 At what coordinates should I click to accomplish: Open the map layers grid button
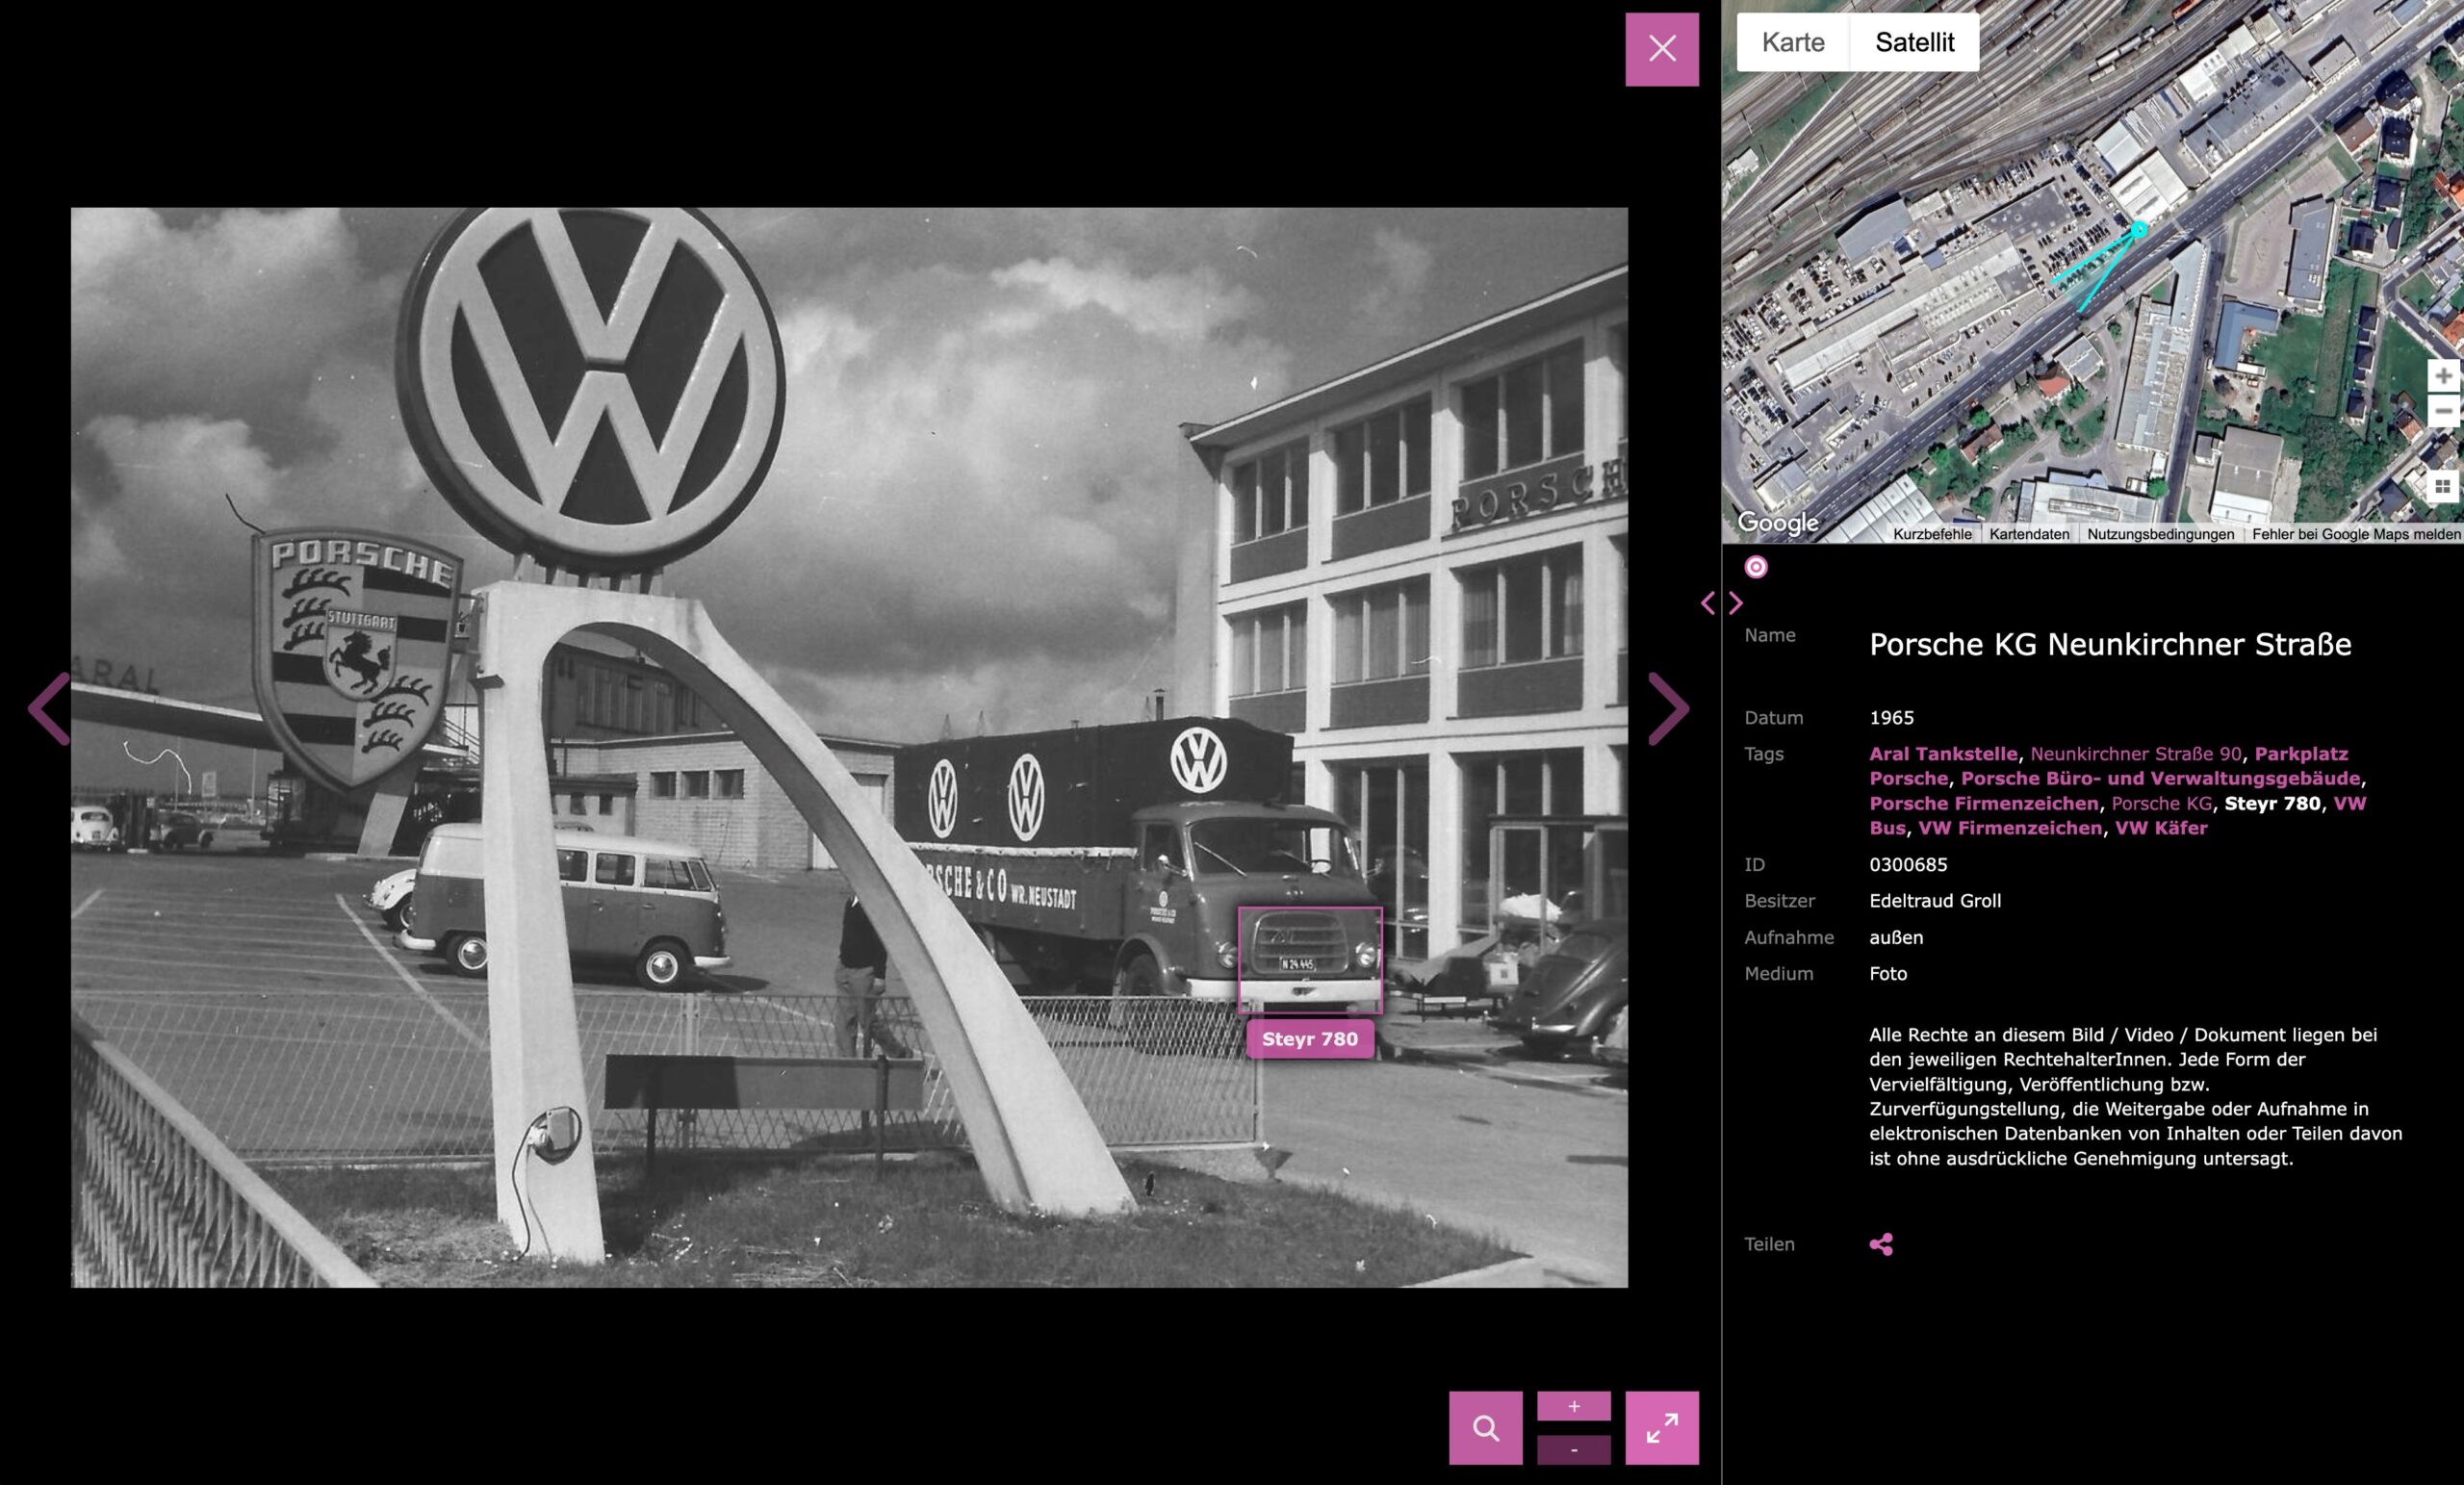pyautogui.click(x=2444, y=486)
